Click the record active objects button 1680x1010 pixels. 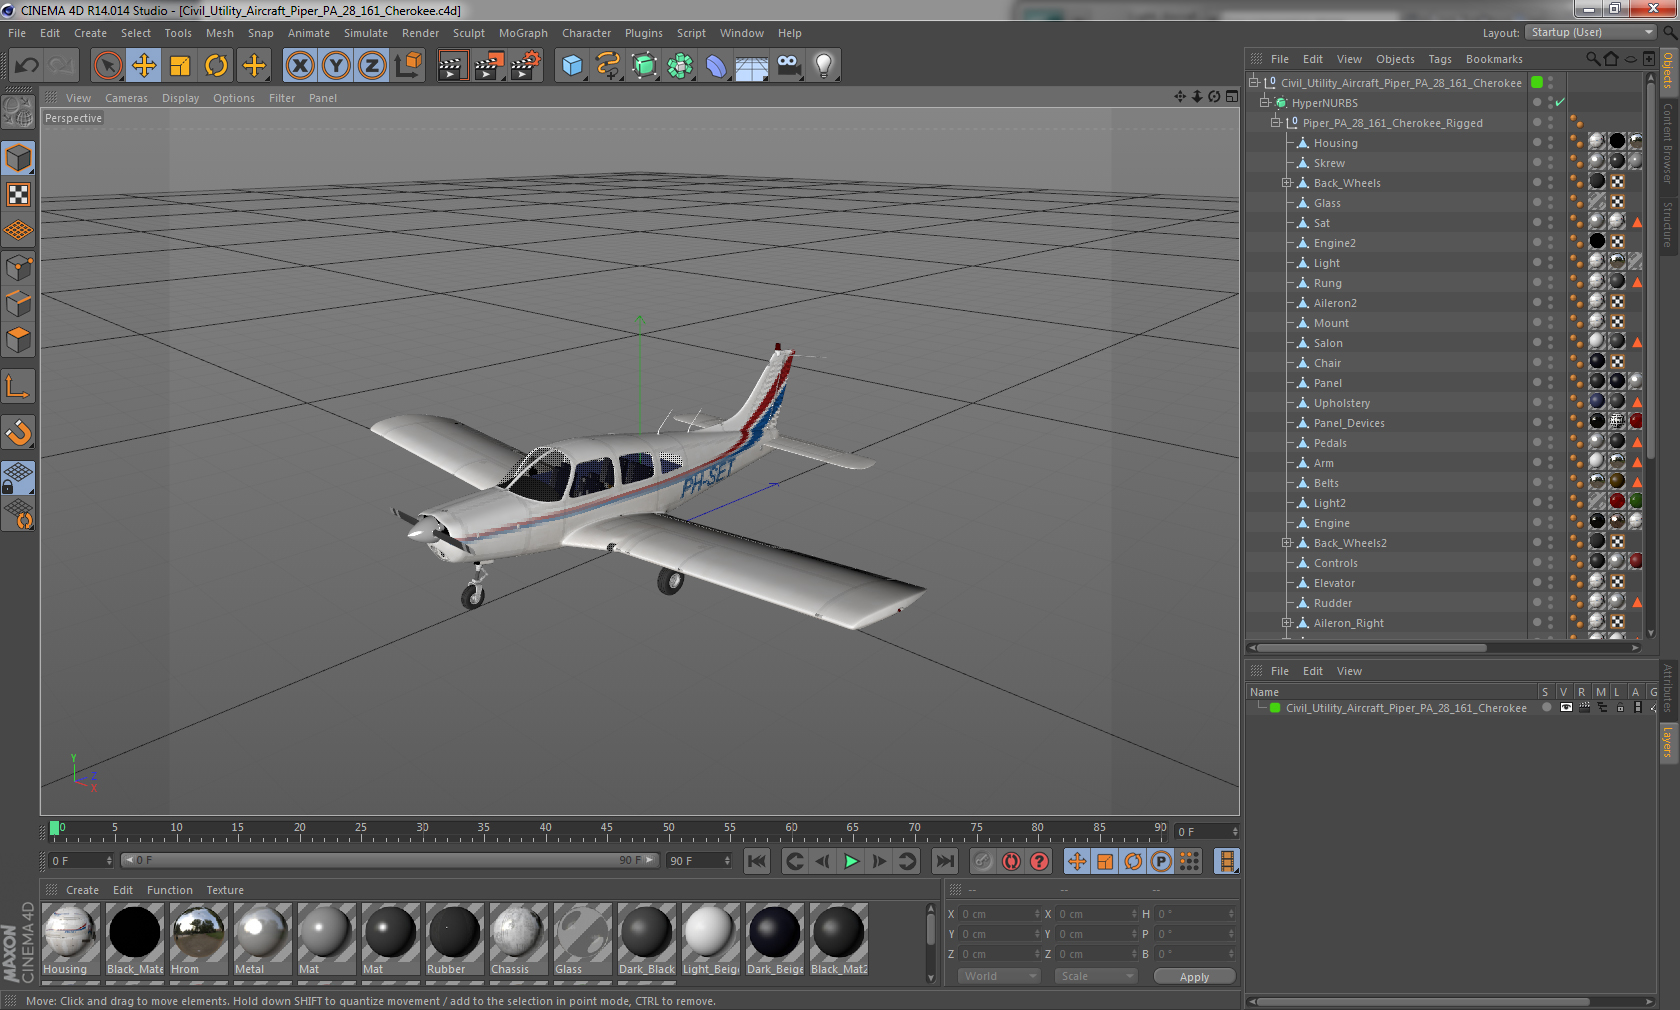[x=983, y=861]
